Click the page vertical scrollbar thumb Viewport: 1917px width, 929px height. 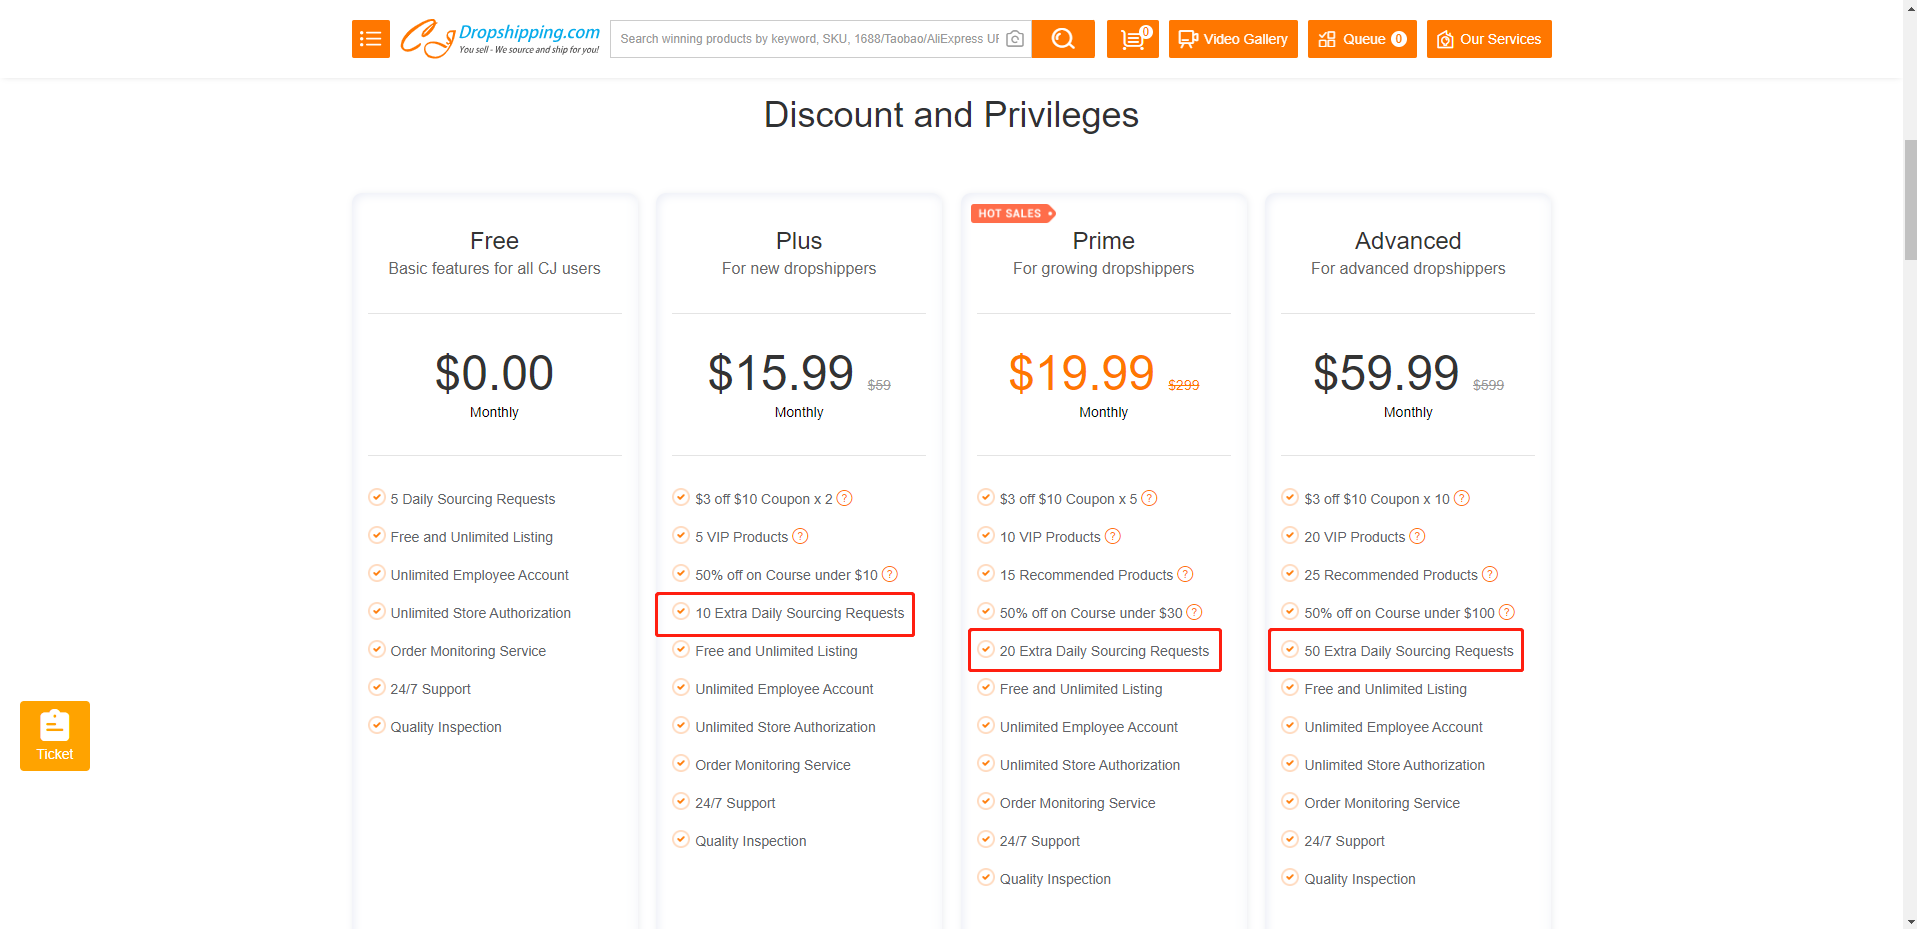click(1910, 200)
